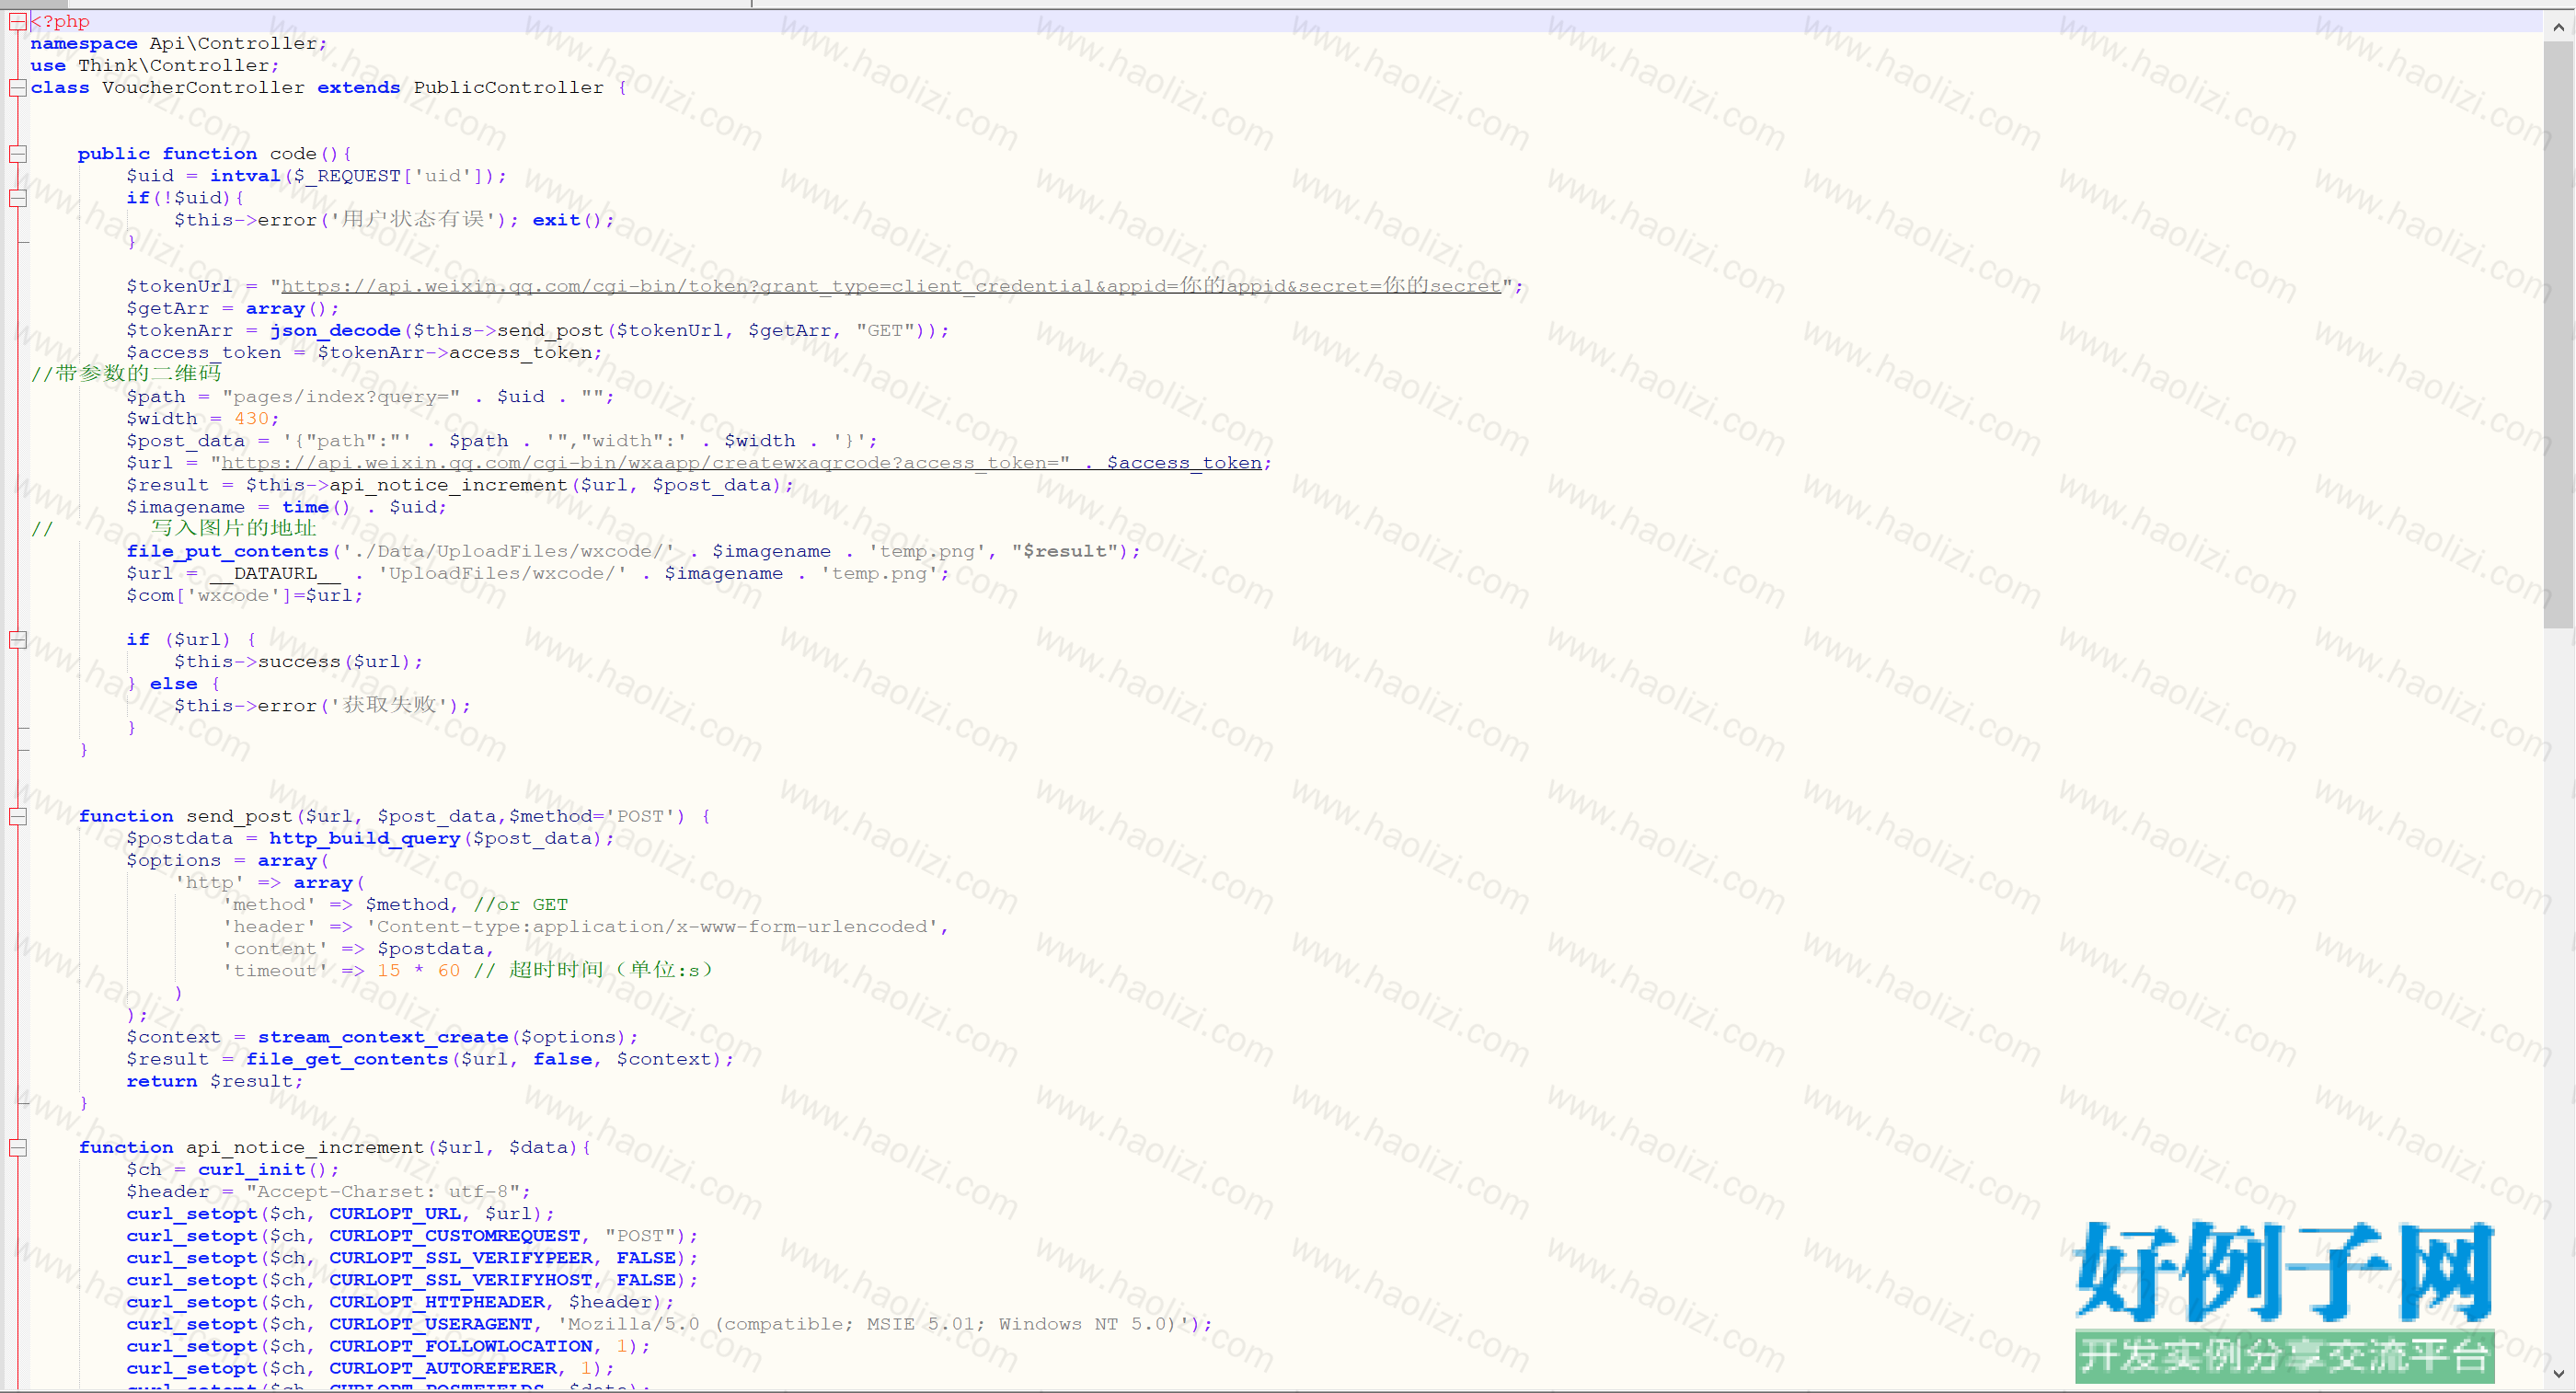The width and height of the screenshot is (2576, 1393).
Task: Click the "pages/index?query=" string
Action: coord(341,397)
